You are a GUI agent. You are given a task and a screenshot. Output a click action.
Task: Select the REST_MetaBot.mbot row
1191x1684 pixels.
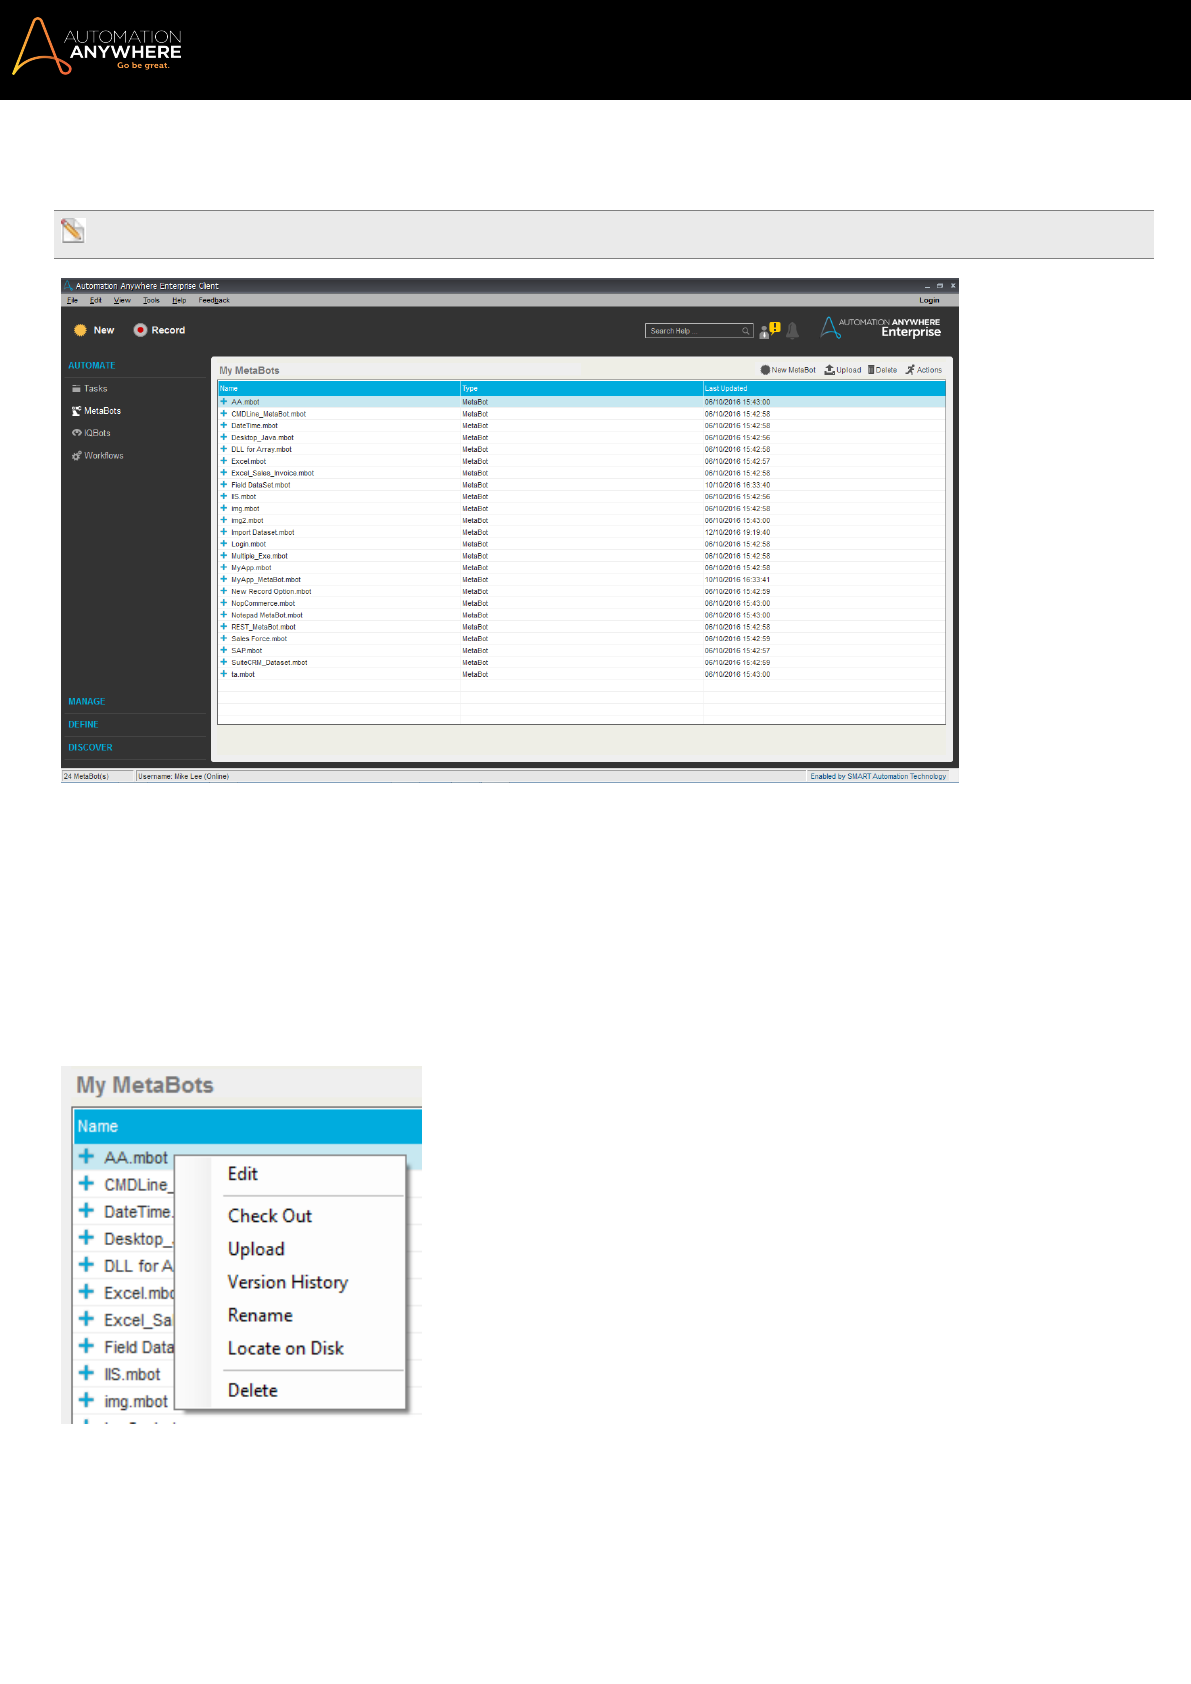pyautogui.click(x=581, y=627)
